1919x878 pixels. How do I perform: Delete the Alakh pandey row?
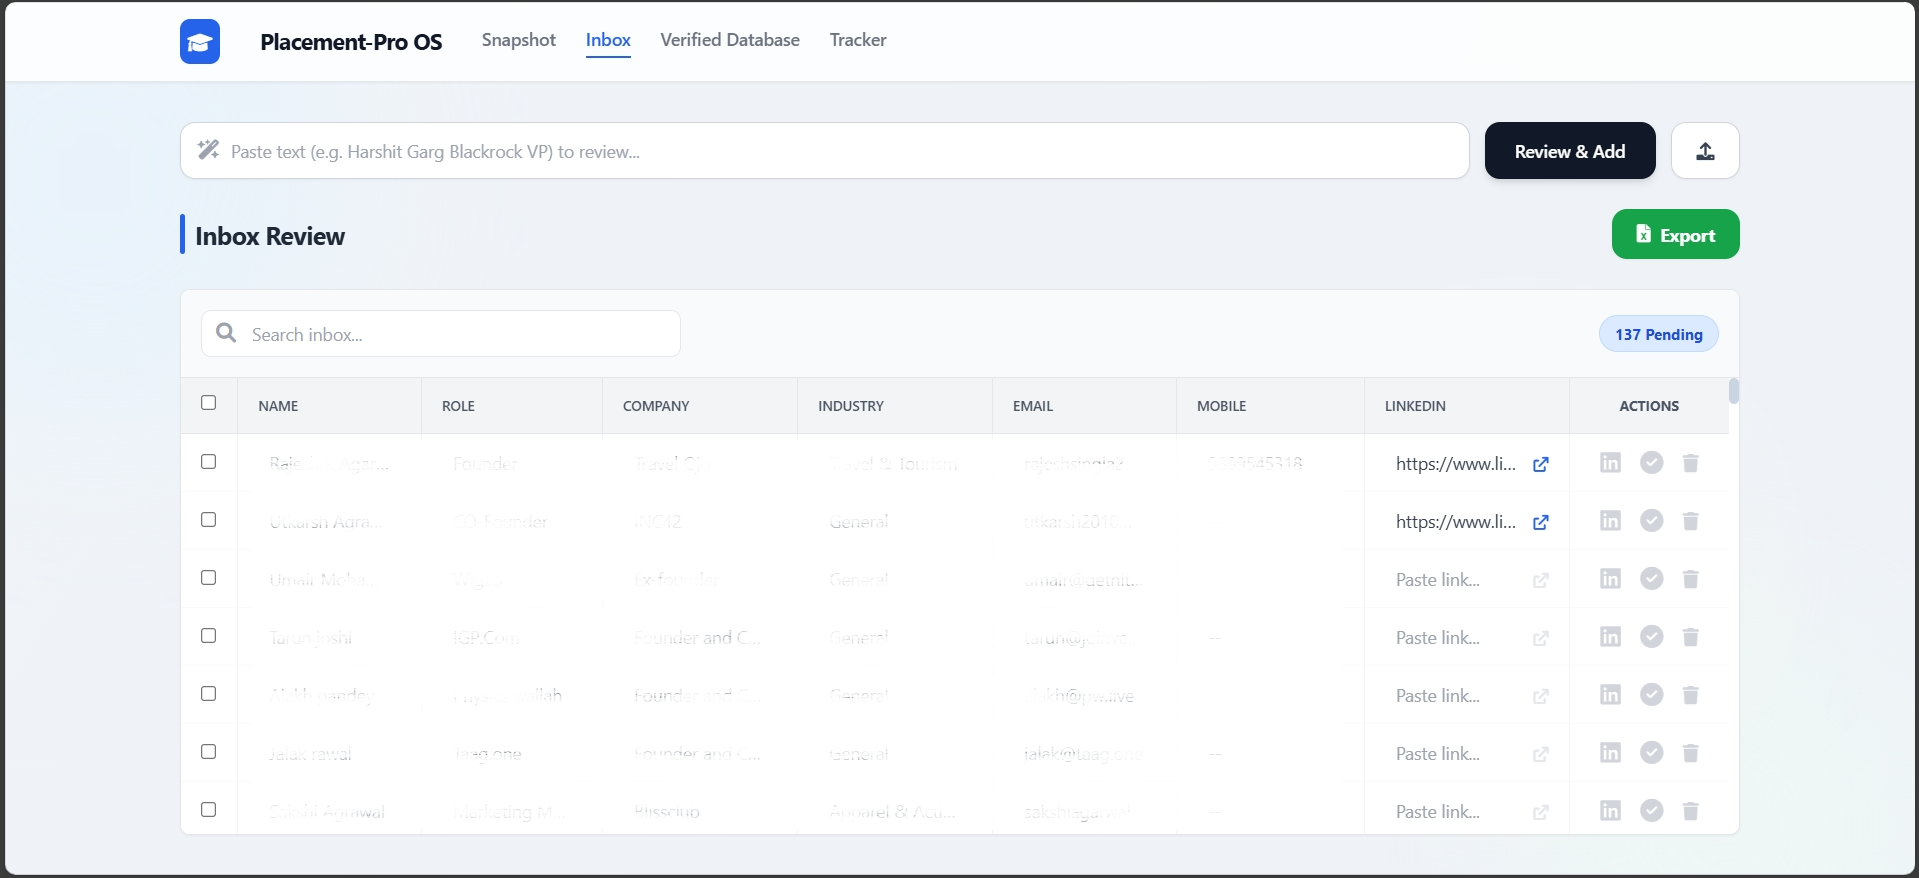coord(1691,694)
